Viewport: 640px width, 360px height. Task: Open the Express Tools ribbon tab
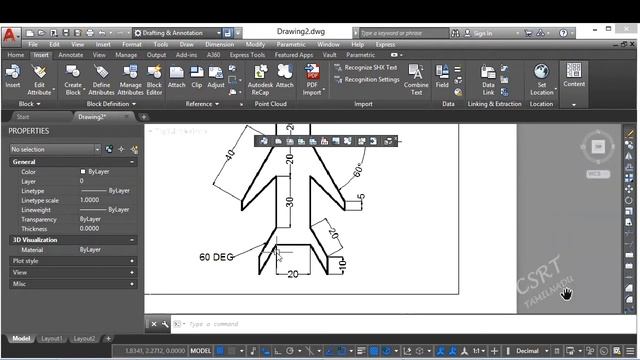point(247,55)
